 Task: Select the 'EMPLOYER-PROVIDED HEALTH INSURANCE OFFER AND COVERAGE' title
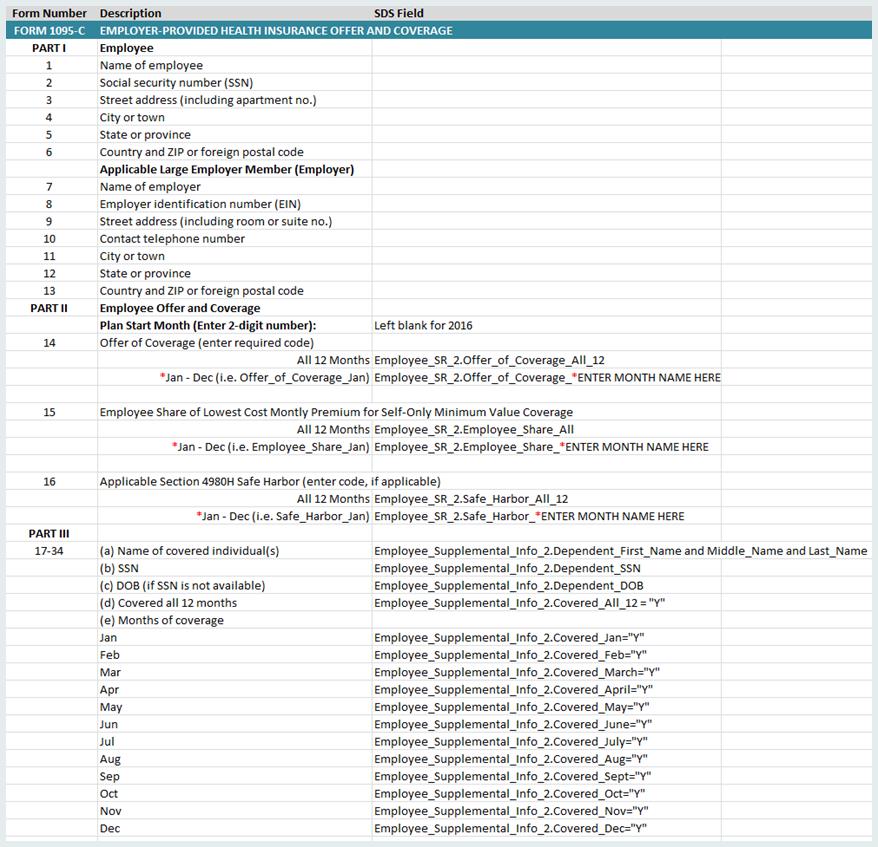pos(276,30)
